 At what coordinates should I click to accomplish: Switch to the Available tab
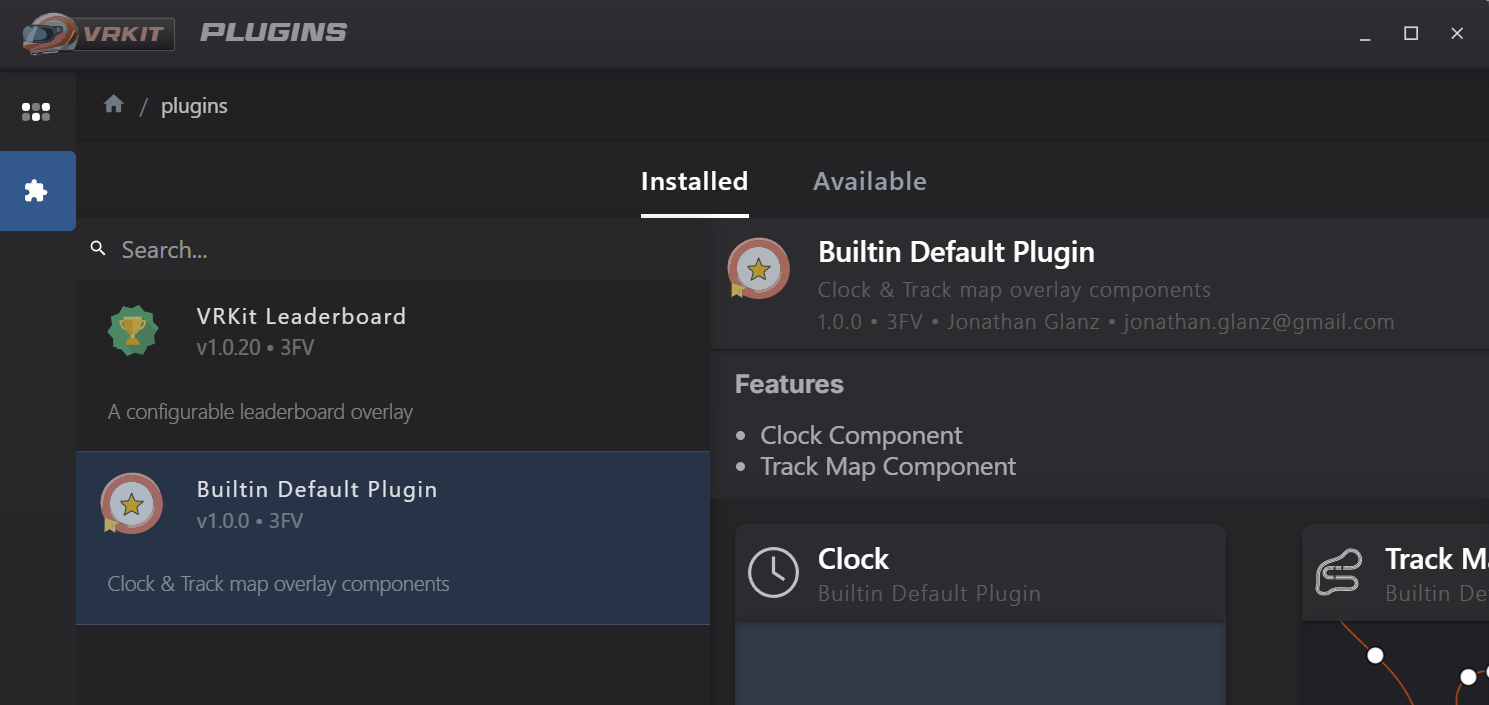[870, 181]
